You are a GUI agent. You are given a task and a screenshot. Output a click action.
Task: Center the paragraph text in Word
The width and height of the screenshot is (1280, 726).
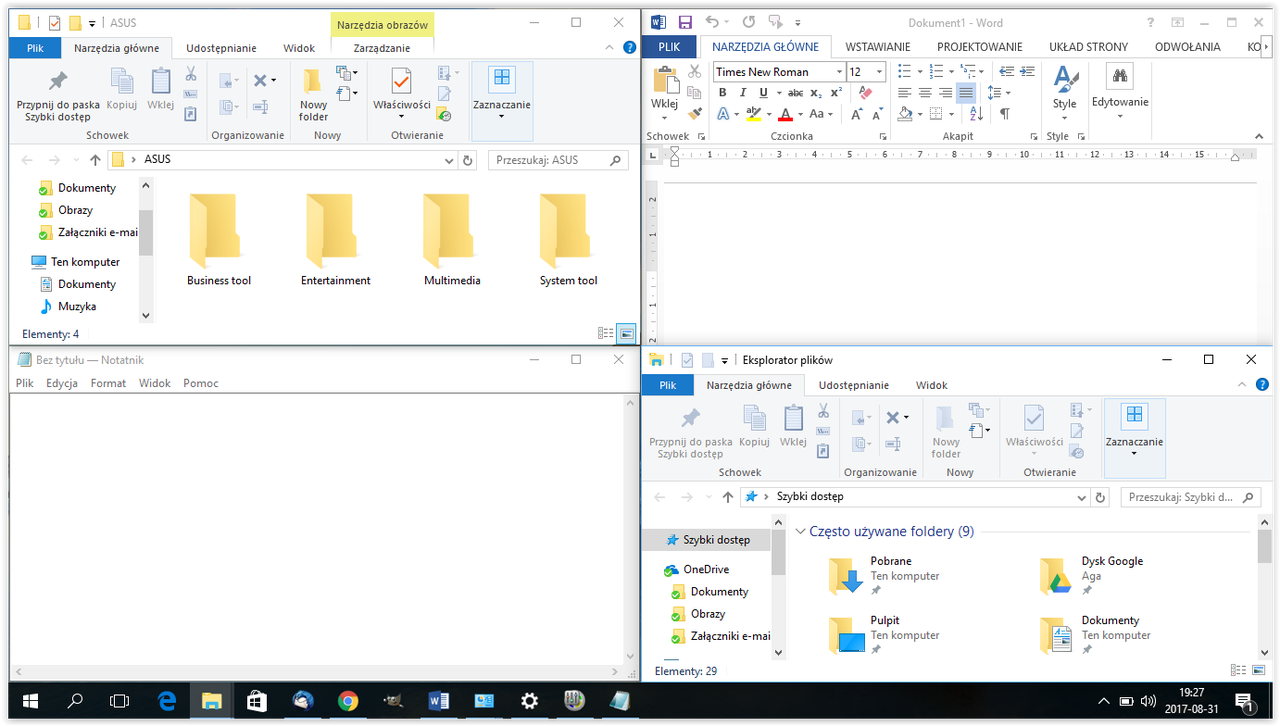click(x=925, y=93)
